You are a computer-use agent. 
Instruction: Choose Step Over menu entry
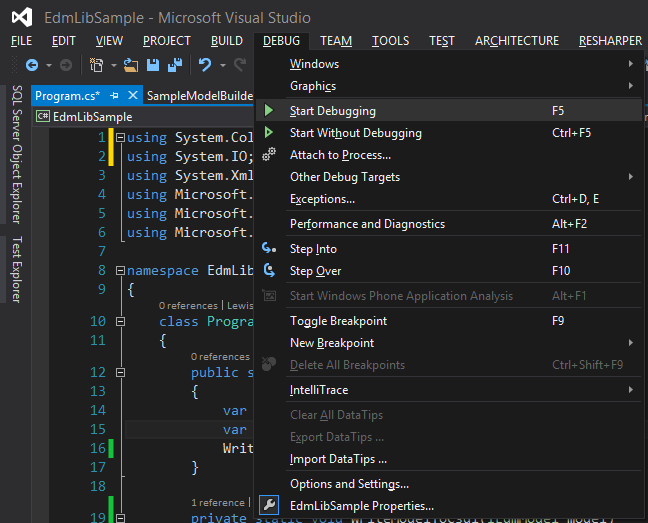click(449, 271)
